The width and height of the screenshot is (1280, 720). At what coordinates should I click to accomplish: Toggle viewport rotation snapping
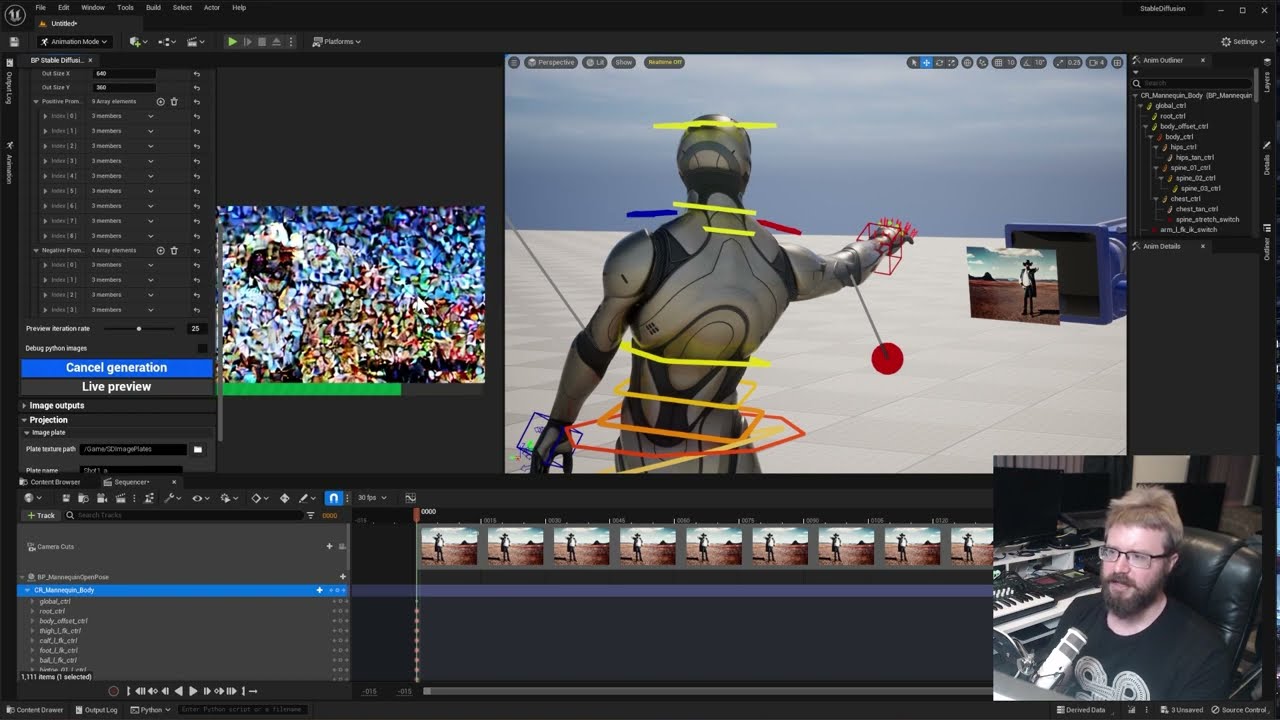point(1026,62)
